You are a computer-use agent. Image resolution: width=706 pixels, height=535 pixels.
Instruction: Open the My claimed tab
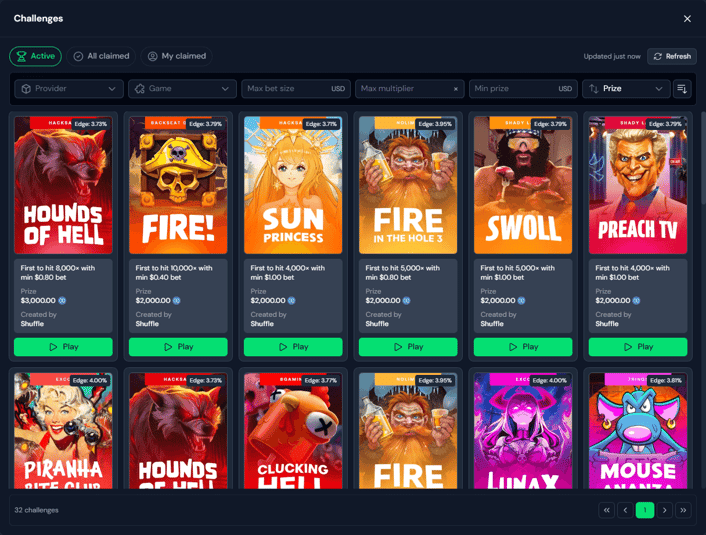[x=176, y=56]
